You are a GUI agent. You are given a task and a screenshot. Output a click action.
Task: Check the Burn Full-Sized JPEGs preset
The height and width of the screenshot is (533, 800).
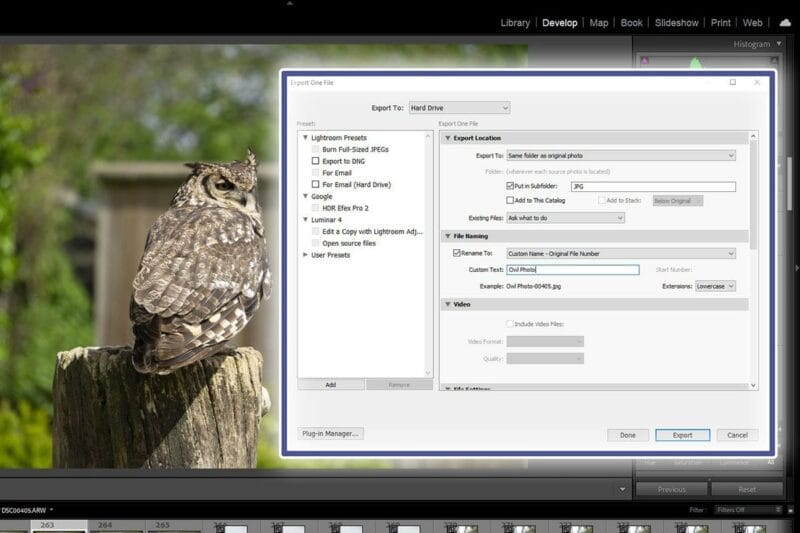pyautogui.click(x=315, y=149)
